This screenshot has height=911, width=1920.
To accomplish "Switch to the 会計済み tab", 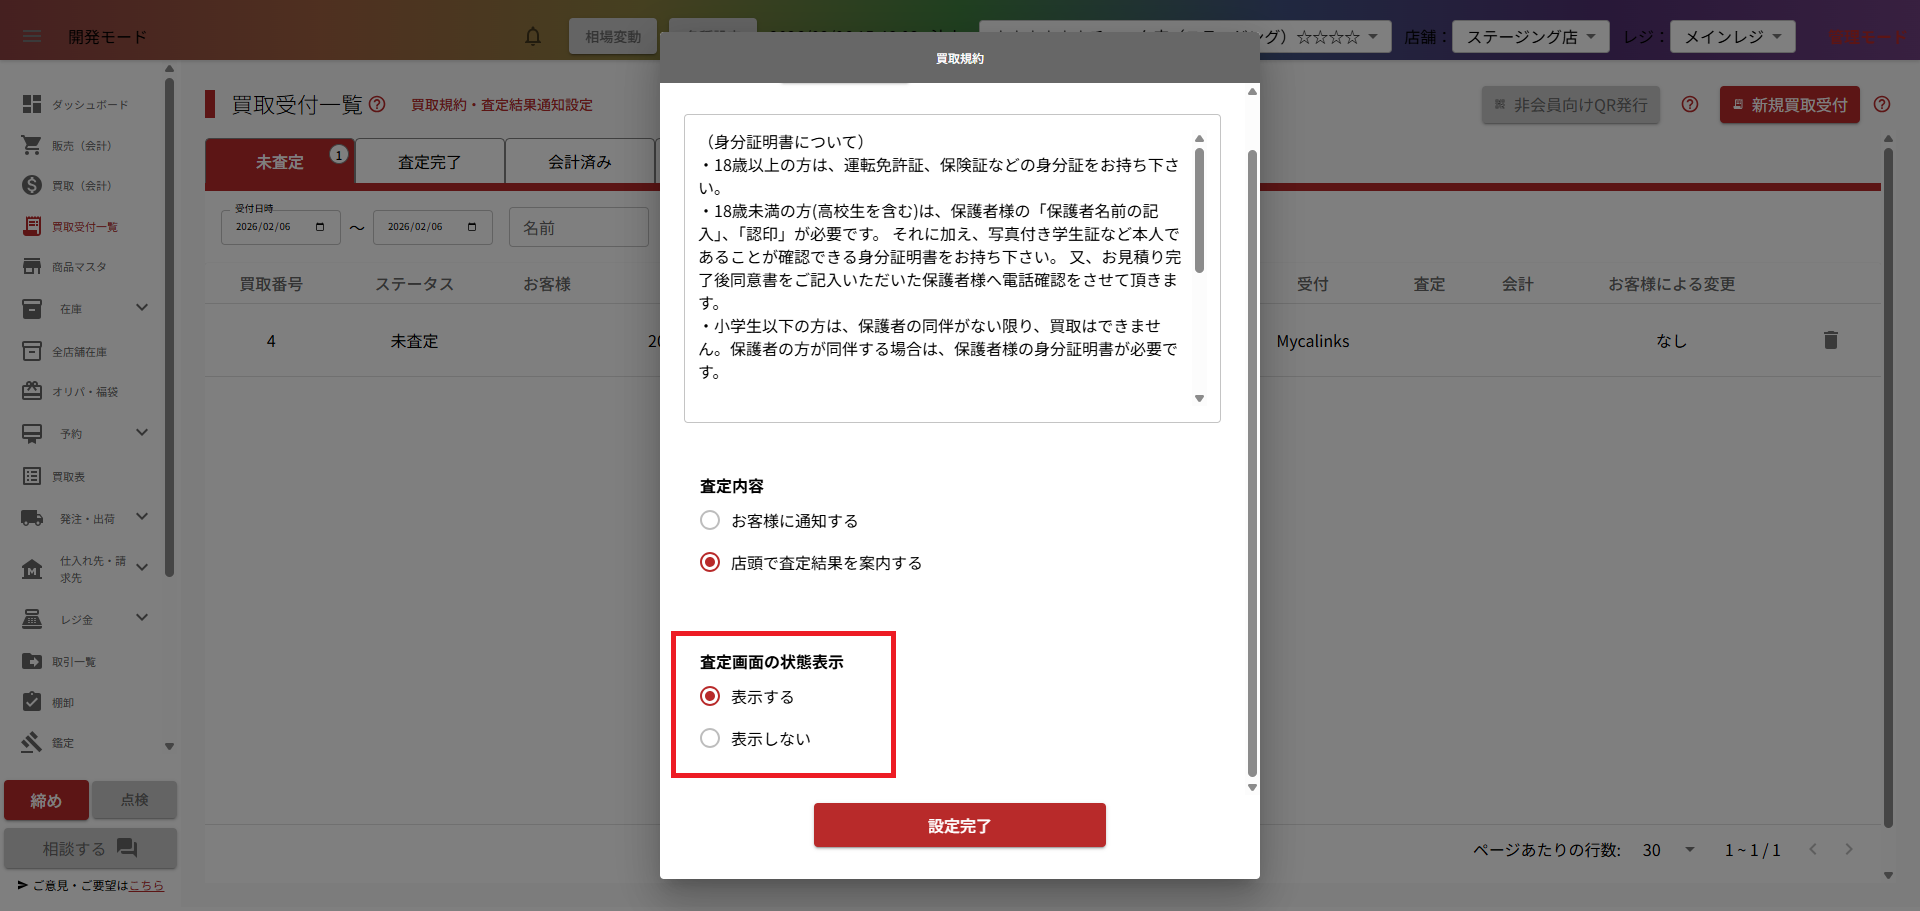I will 579,162.
